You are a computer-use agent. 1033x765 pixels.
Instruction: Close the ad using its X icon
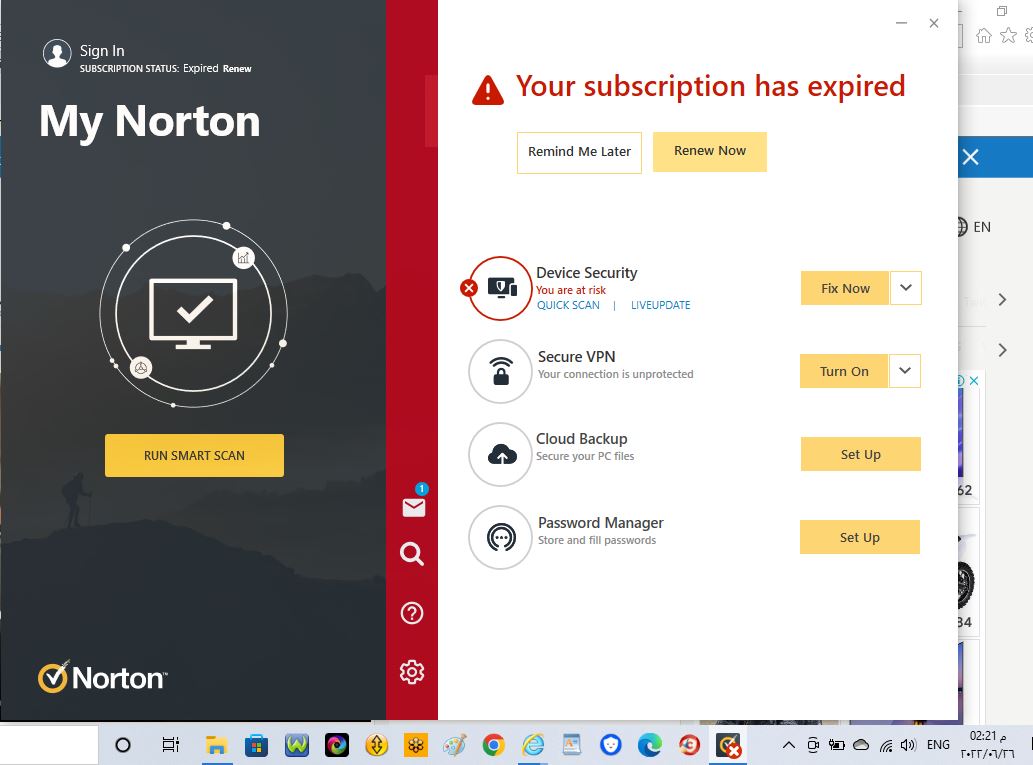click(974, 381)
